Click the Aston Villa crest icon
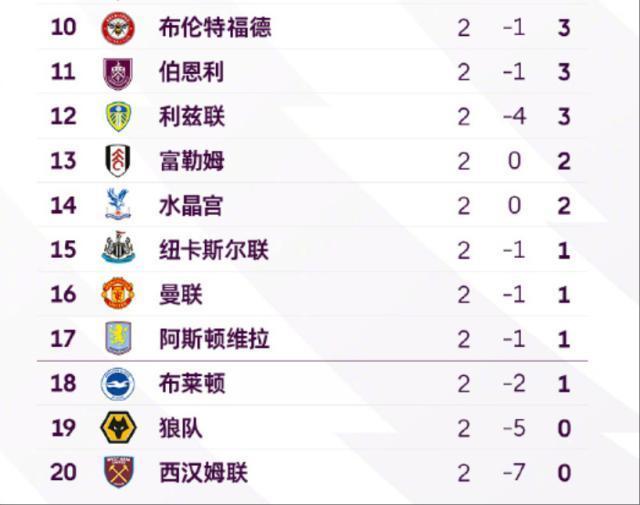 [118, 339]
